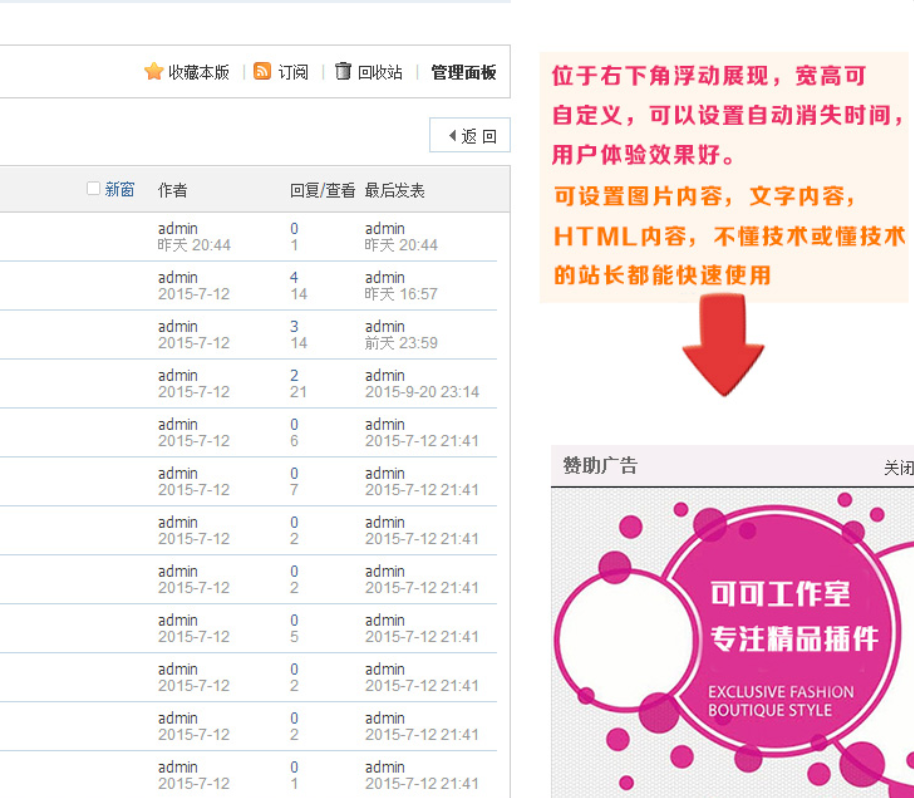
Task: Select the 最后发表 column header
Action: [x=395, y=190]
